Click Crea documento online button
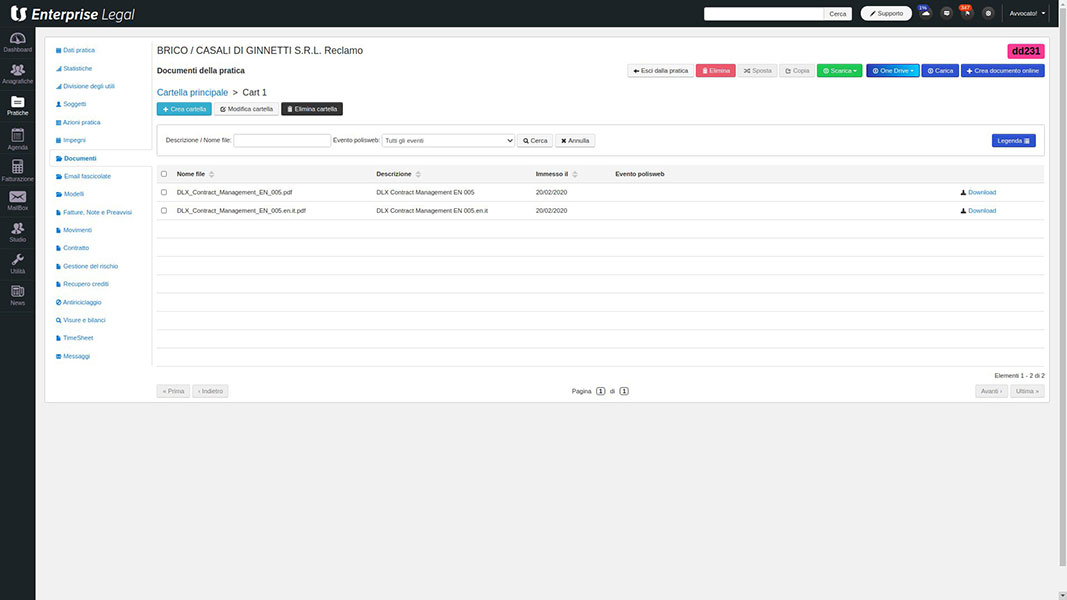Screen dimensions: 1067x600 tap(1002, 71)
